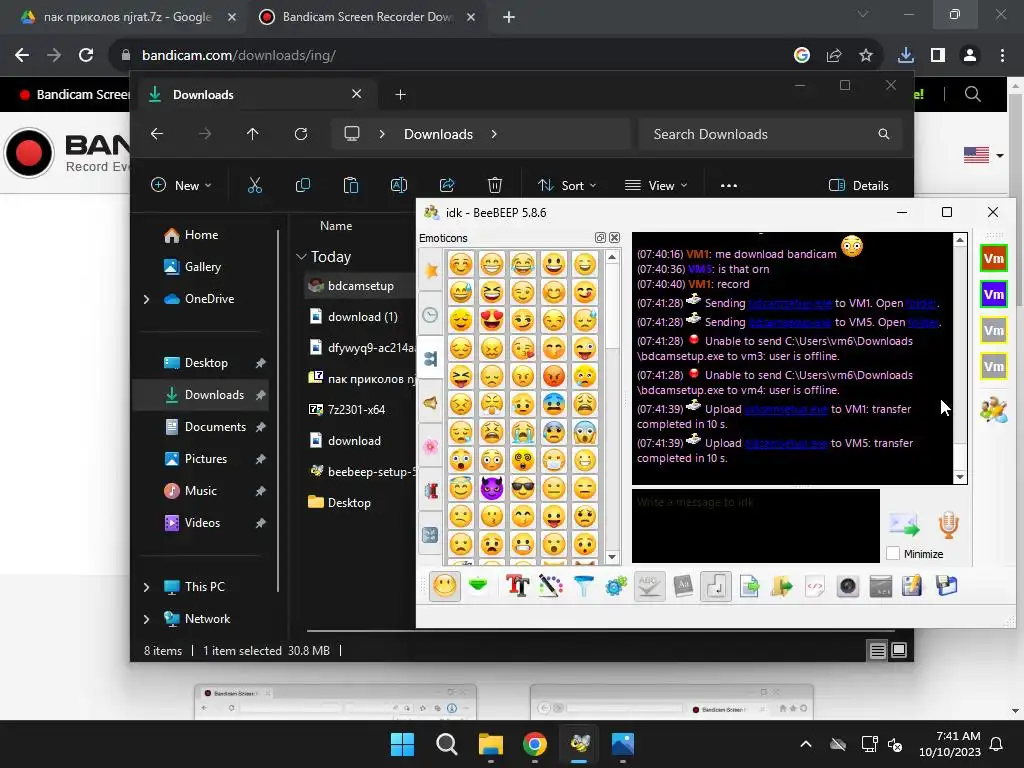Viewport: 1024px width, 768px height.
Task: Float the Emoticons panel with the undock button
Action: [x=600, y=238]
